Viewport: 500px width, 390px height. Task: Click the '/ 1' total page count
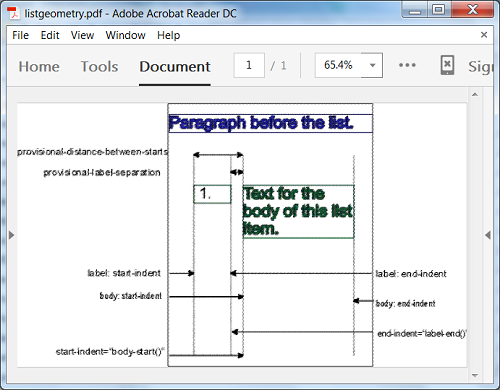click(x=278, y=65)
